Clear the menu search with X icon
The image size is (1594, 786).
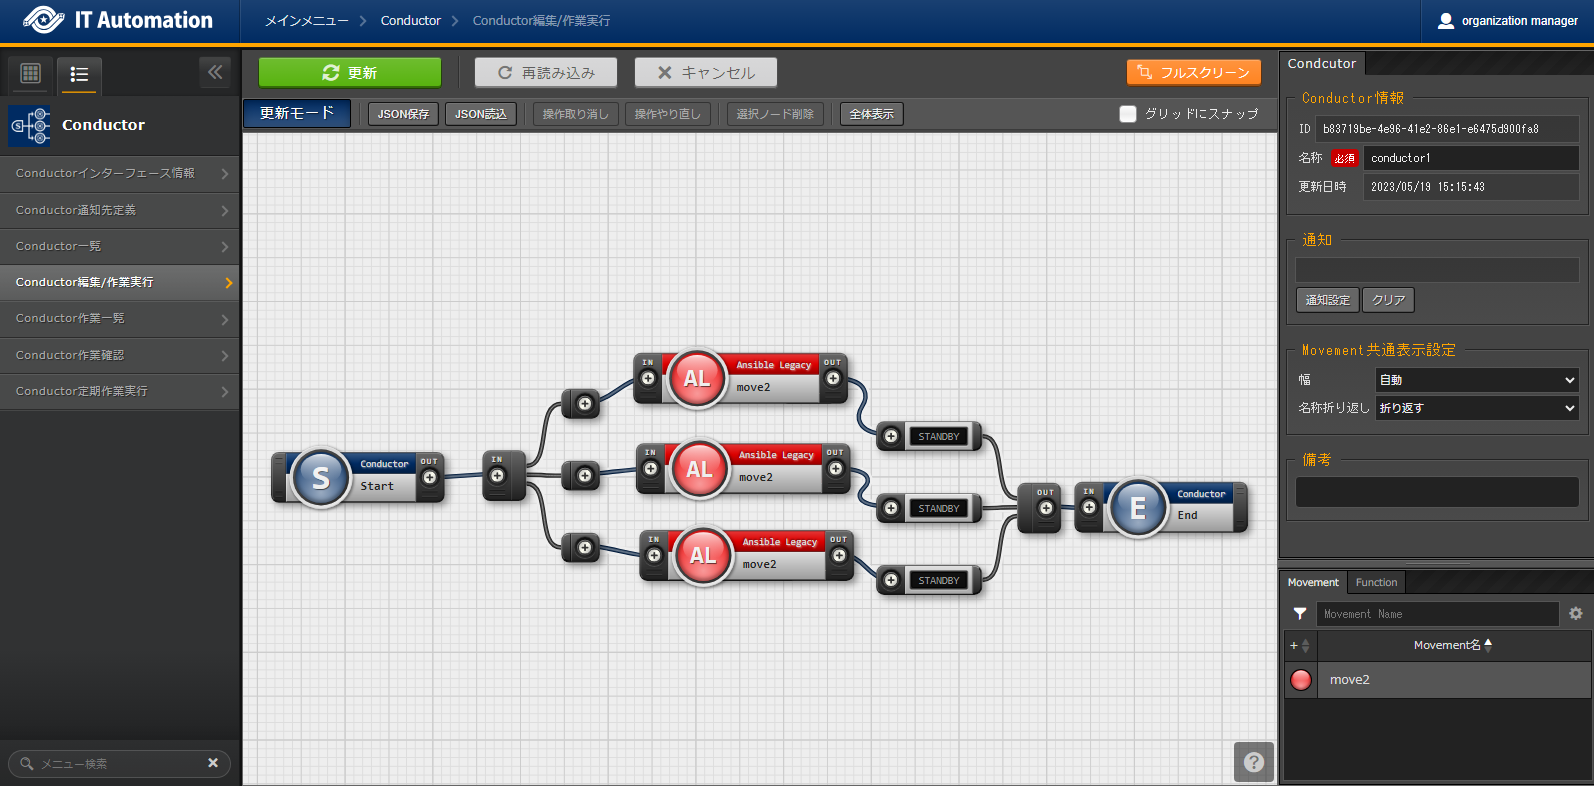pyautogui.click(x=213, y=763)
